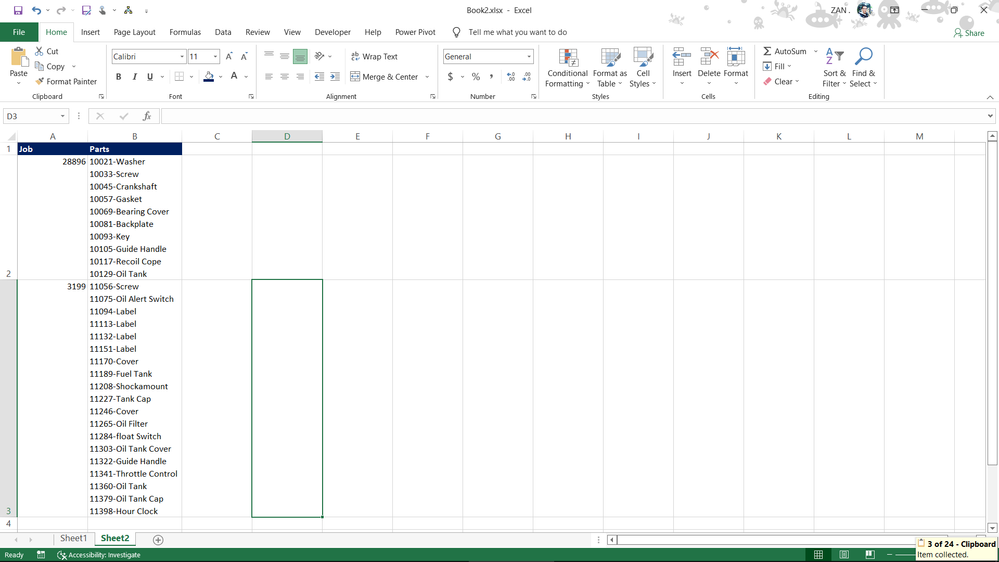Switch to the Formulas tab

coord(185,32)
